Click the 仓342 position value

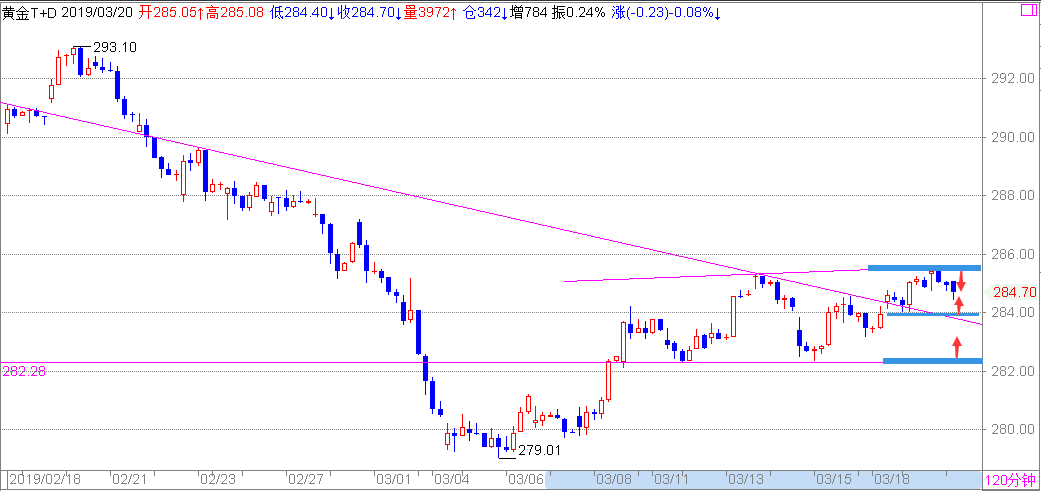(x=484, y=11)
